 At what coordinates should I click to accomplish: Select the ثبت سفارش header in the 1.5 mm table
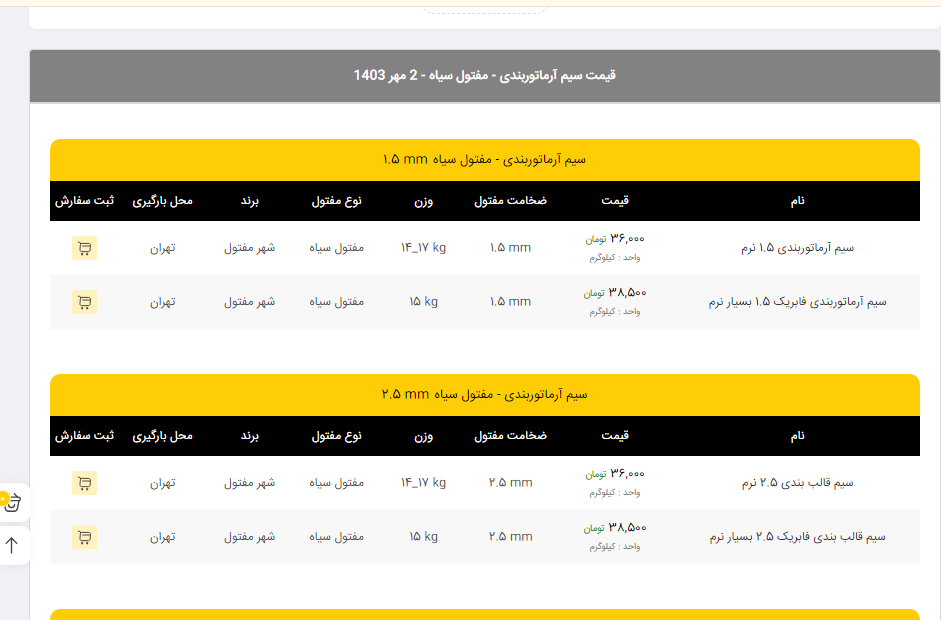coord(84,201)
